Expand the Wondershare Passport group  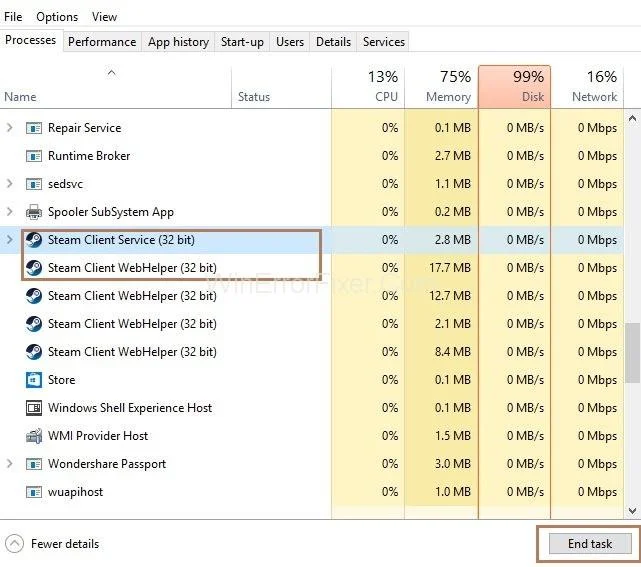tap(10, 464)
